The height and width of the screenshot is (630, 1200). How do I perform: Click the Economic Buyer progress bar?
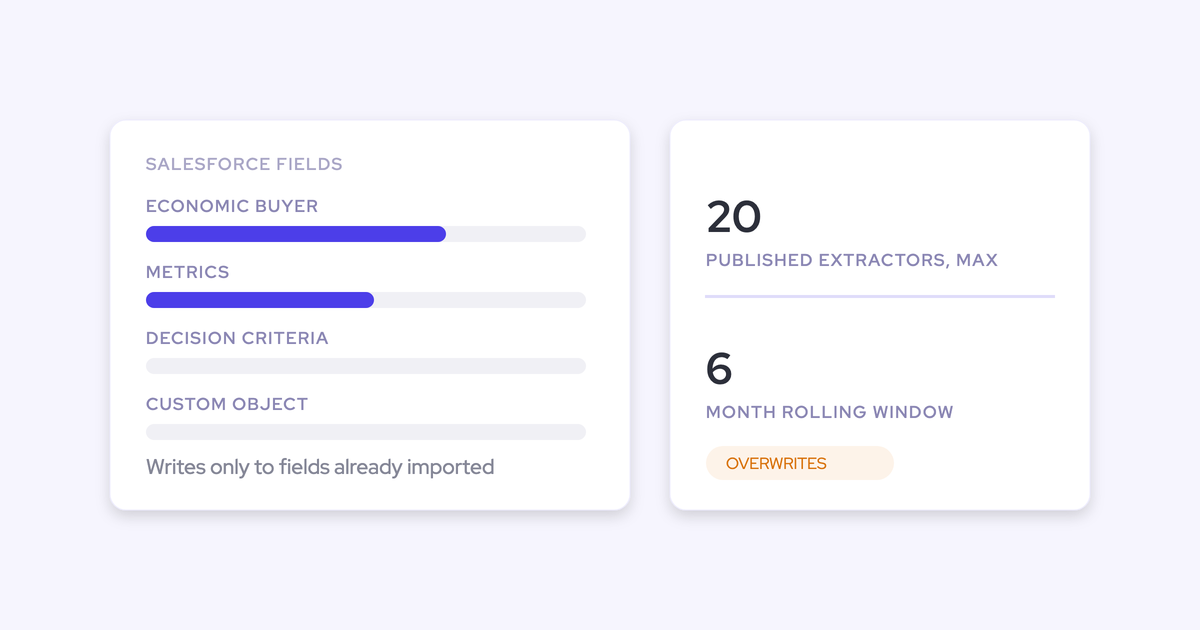point(366,234)
